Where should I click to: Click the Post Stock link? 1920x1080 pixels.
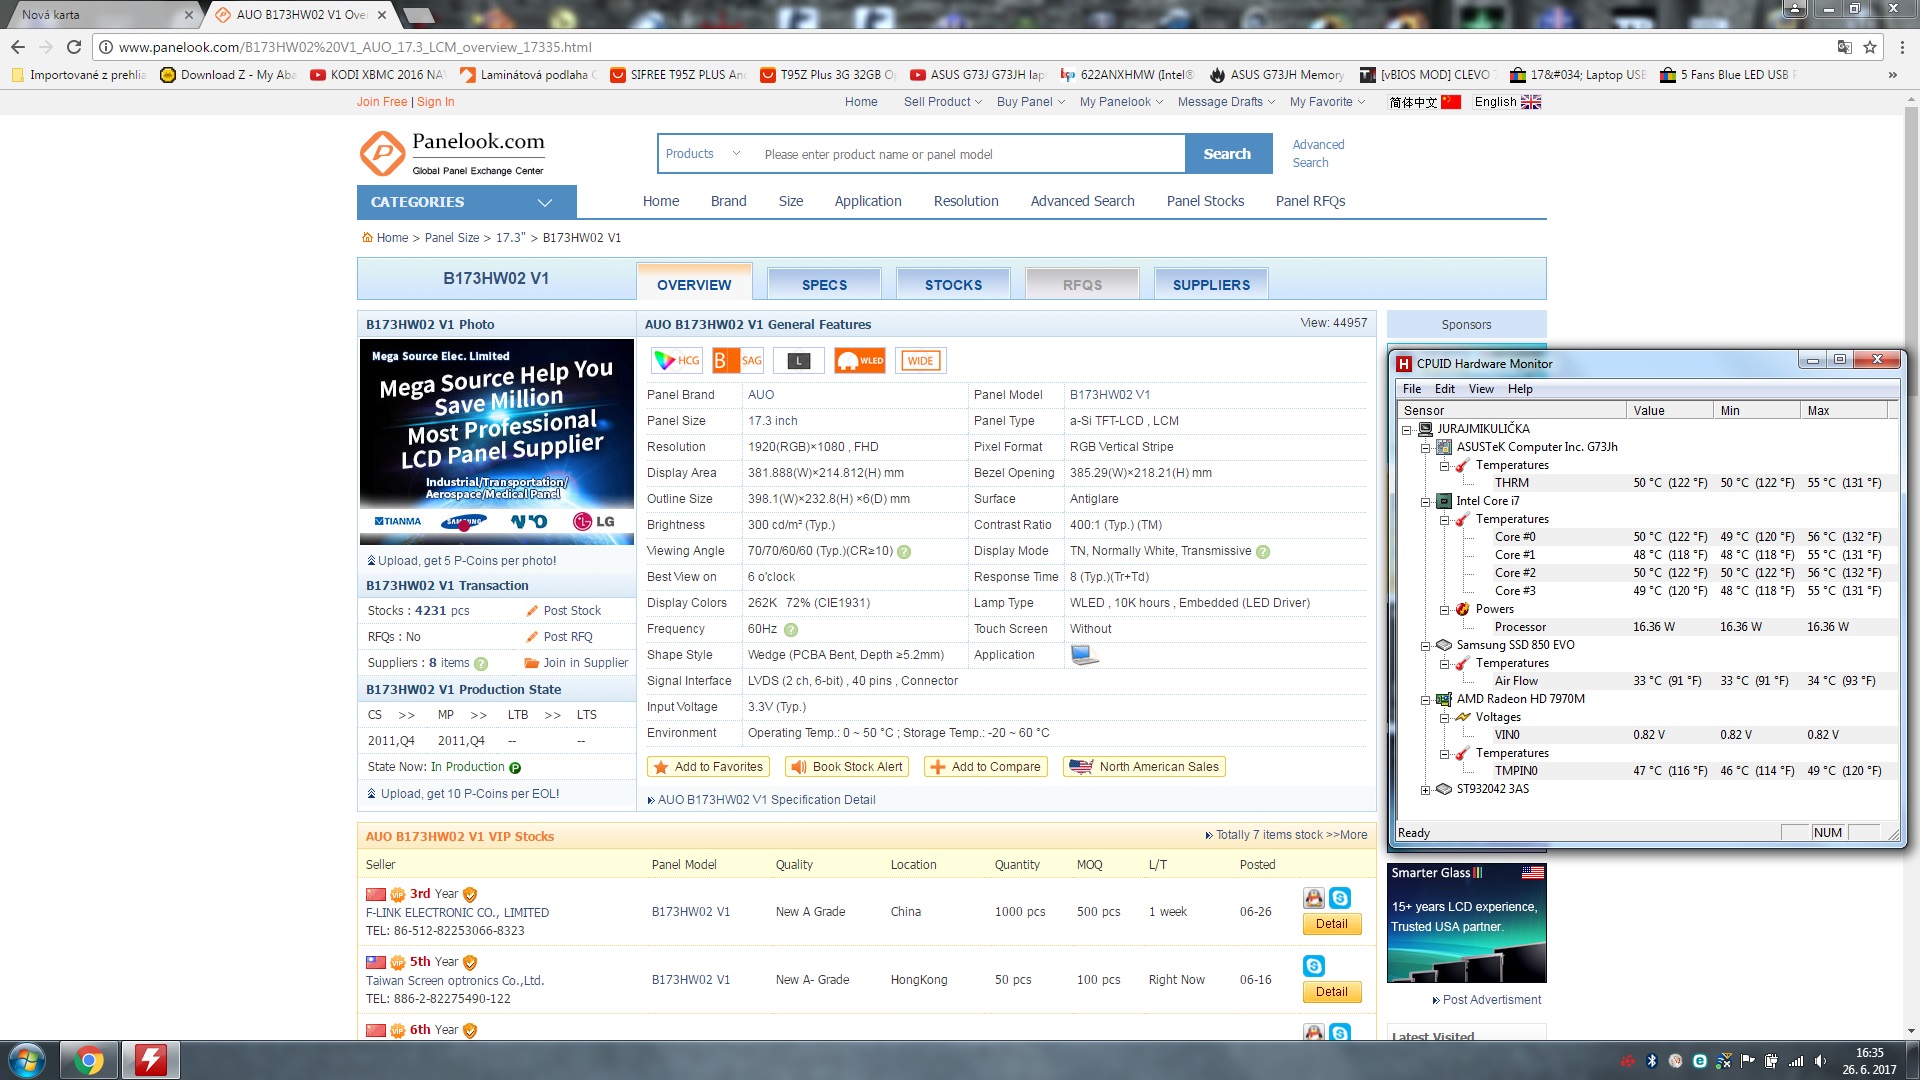click(x=572, y=611)
